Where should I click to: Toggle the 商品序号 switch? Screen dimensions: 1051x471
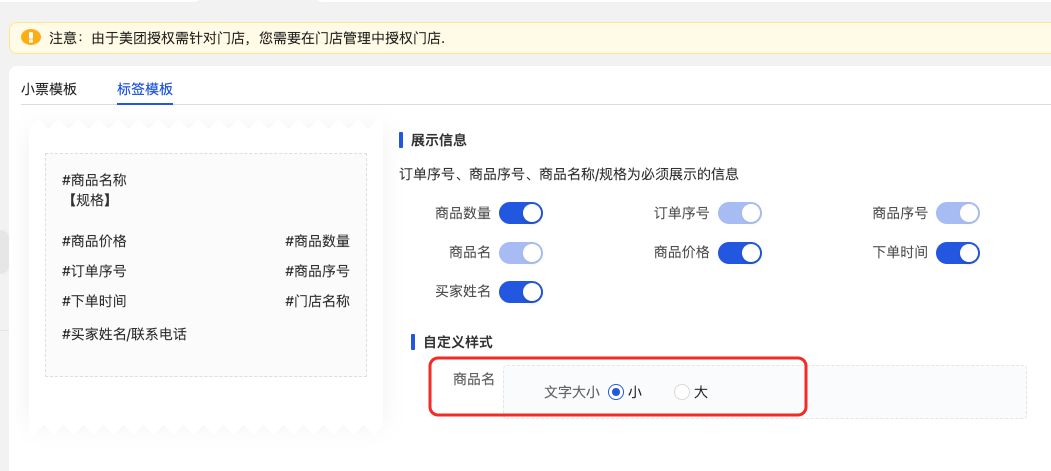coord(957,213)
